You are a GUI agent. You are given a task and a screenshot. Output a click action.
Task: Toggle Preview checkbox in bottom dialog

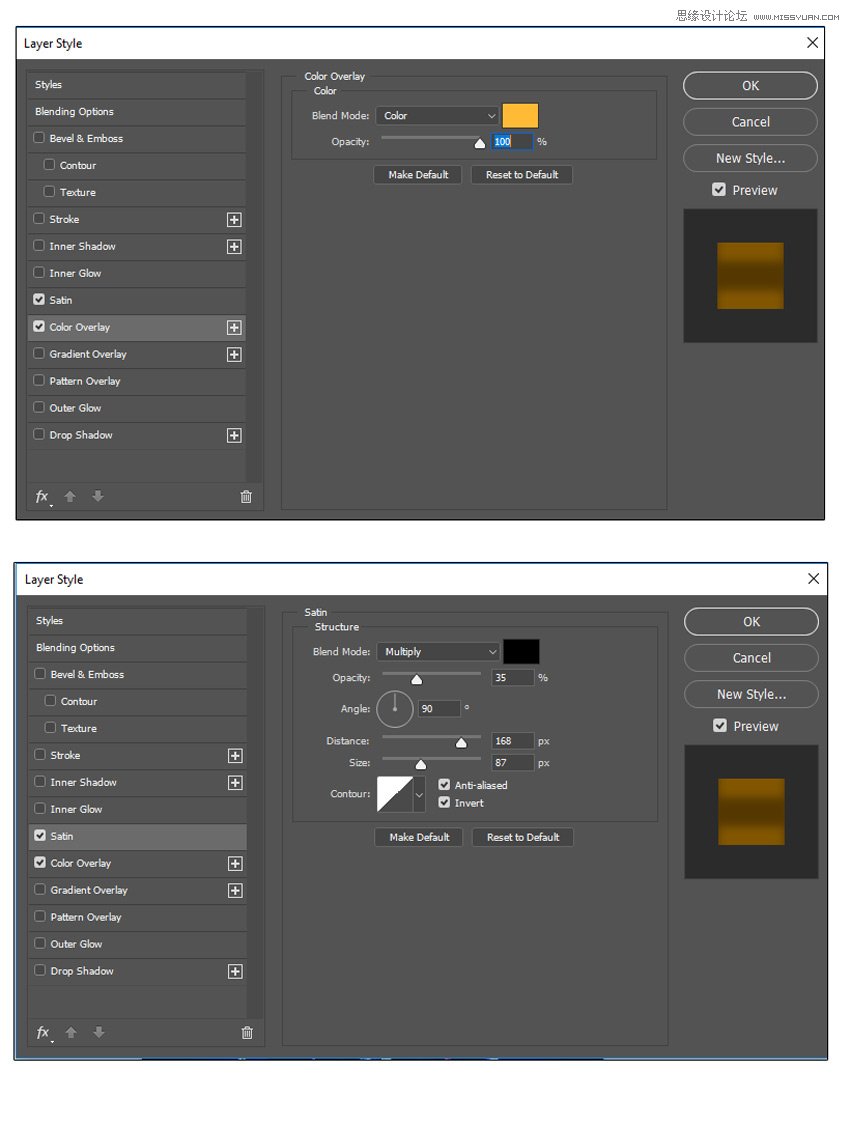(x=720, y=726)
